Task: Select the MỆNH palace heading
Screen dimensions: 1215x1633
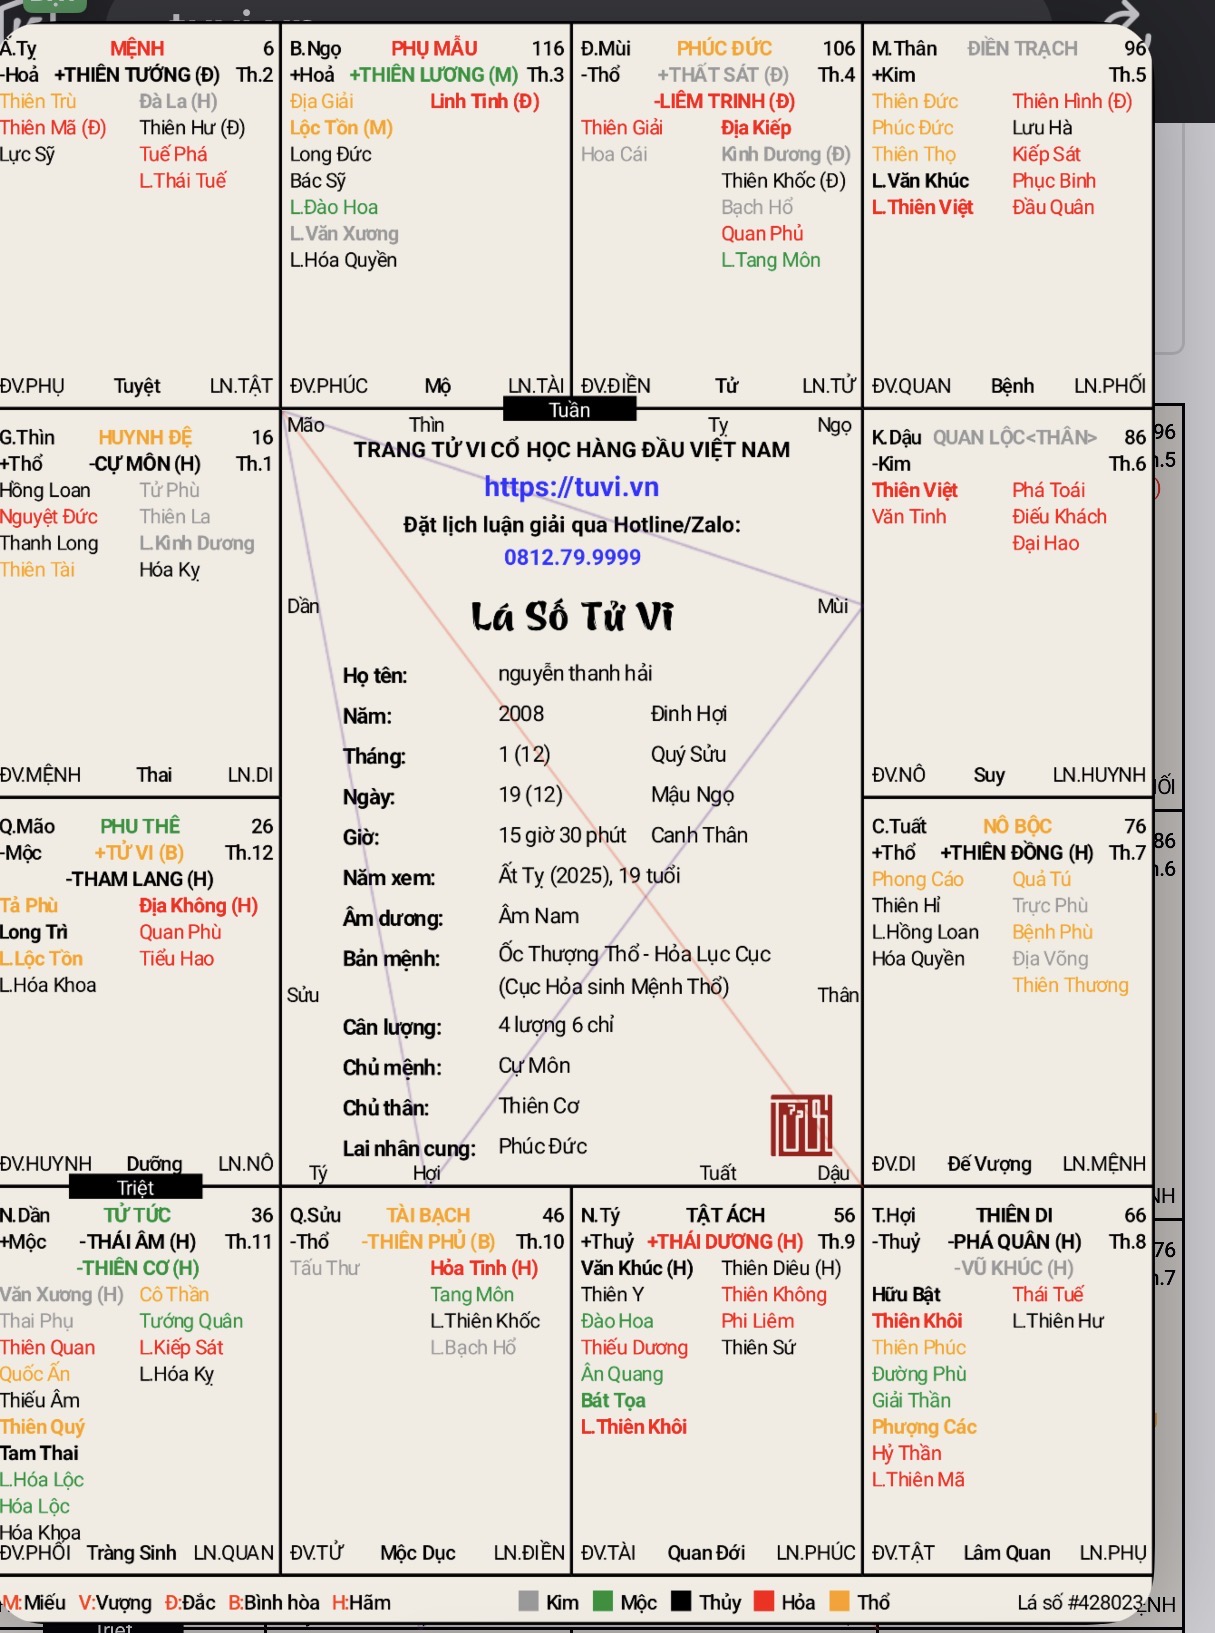Action: 137,48
